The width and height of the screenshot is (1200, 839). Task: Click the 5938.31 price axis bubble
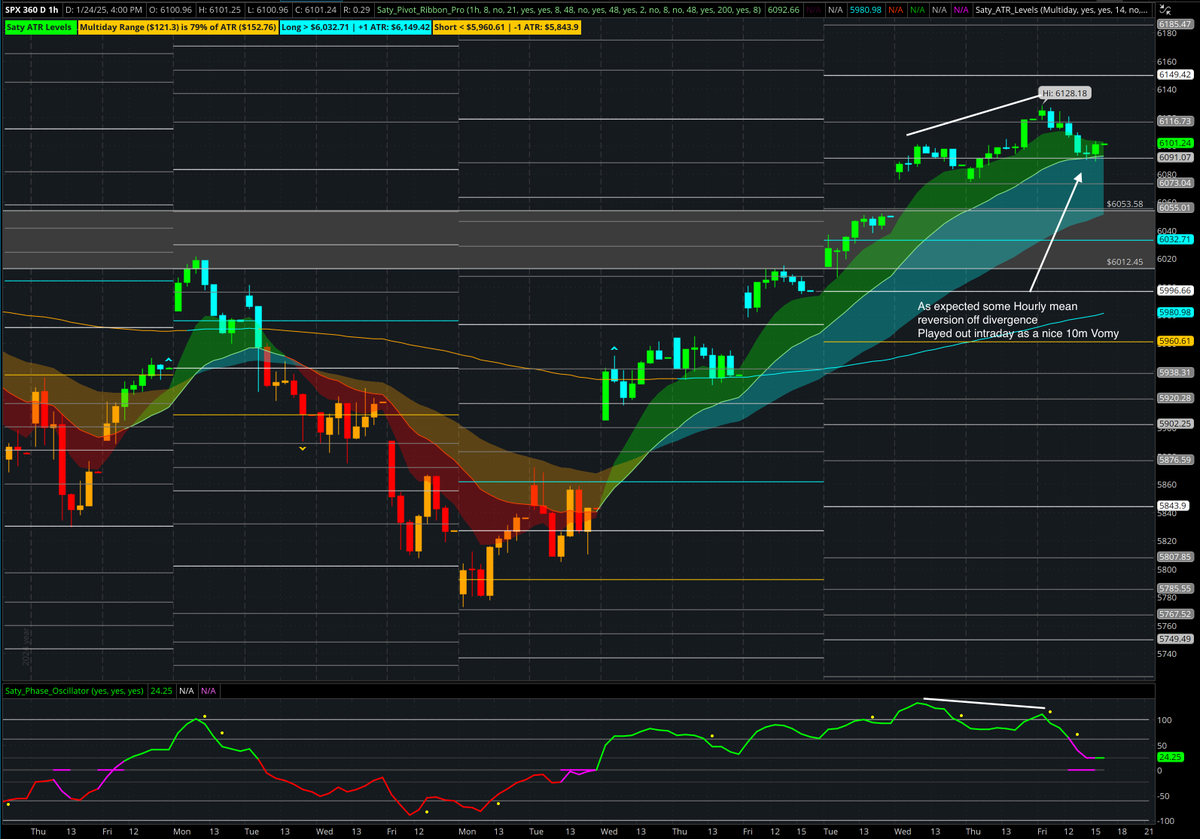(x=1174, y=372)
